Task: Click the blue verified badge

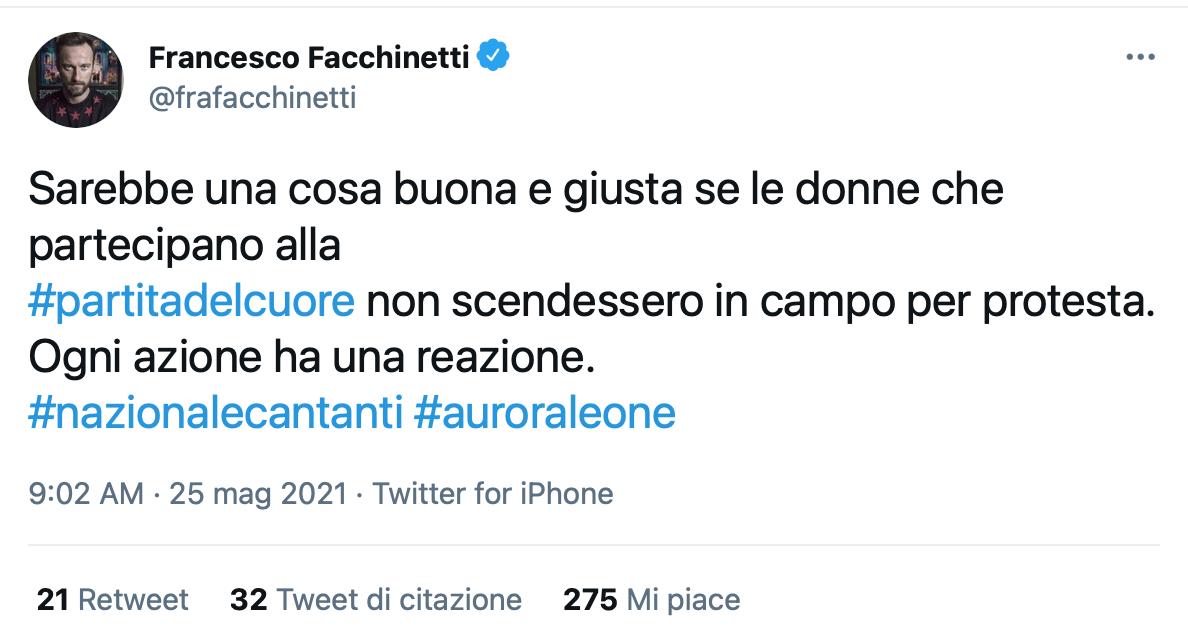Action: [x=493, y=57]
